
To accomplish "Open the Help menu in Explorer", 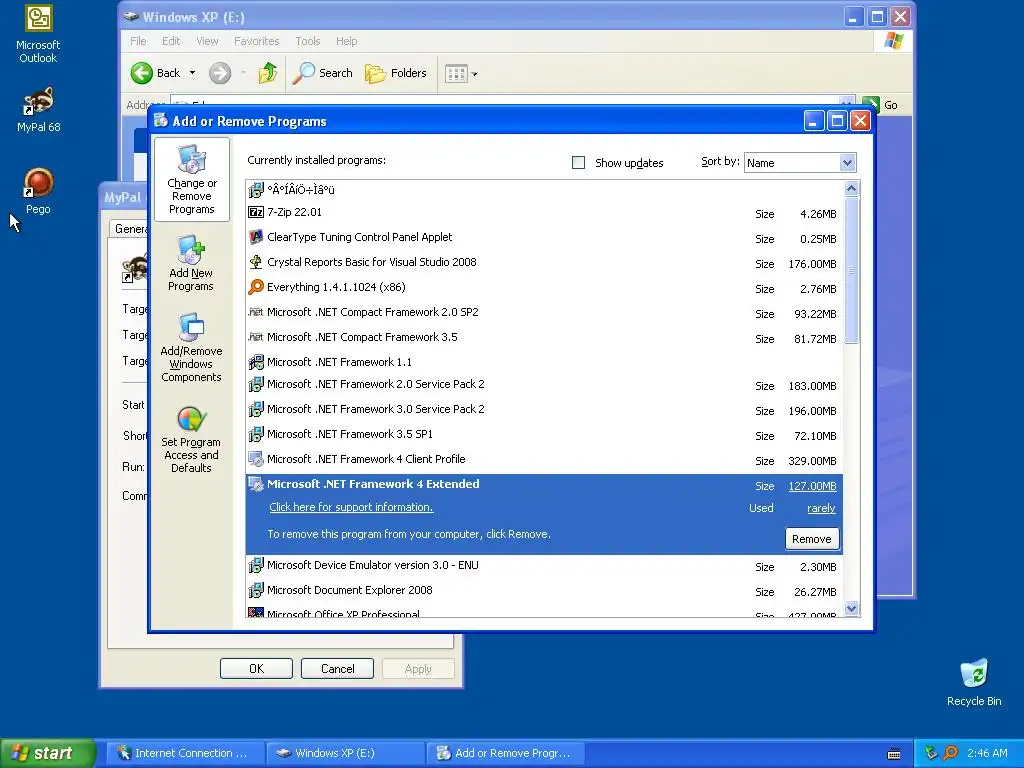I will [347, 41].
